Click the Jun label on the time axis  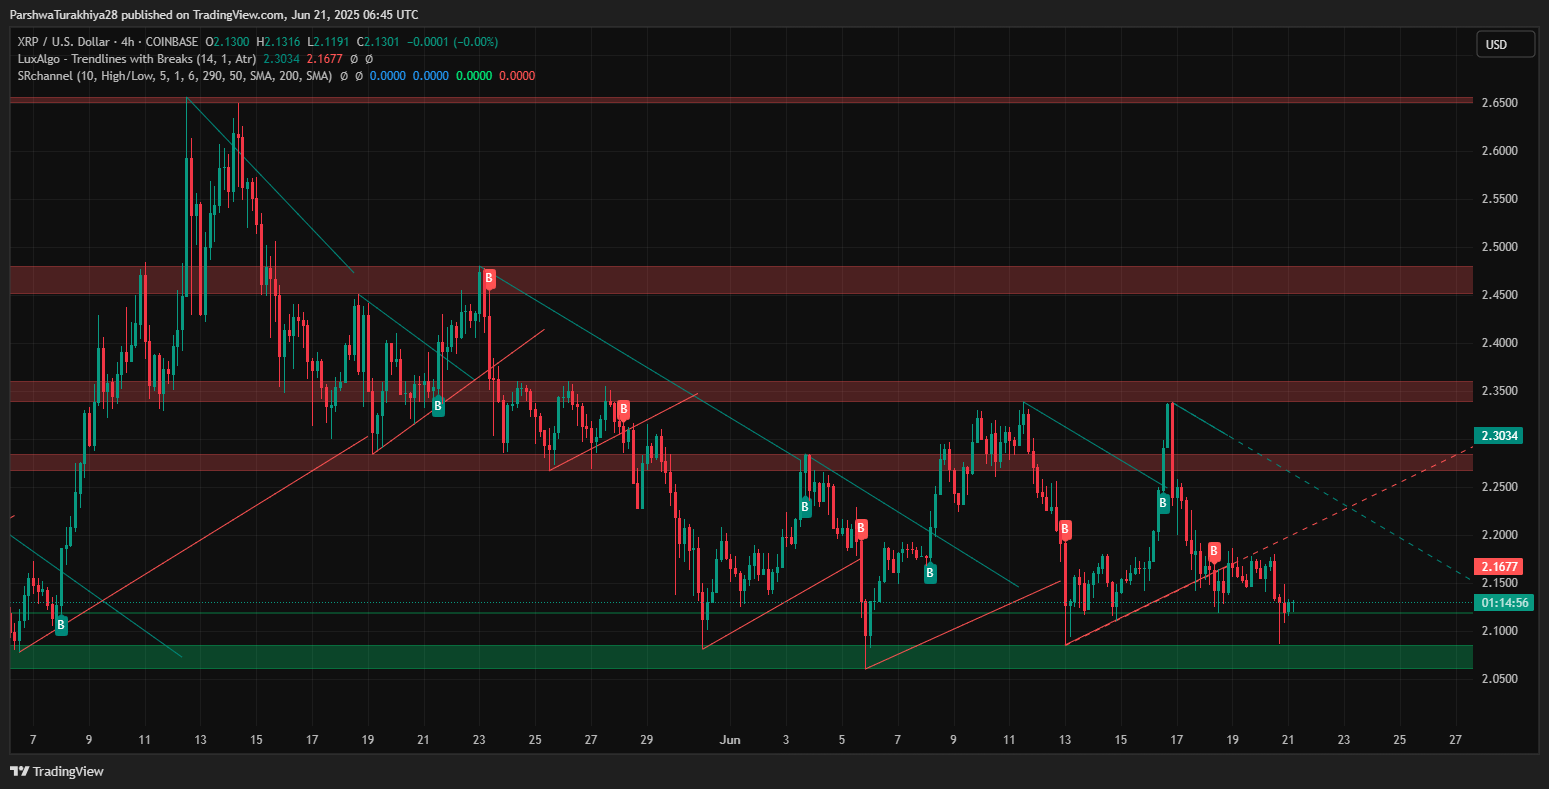pos(730,740)
